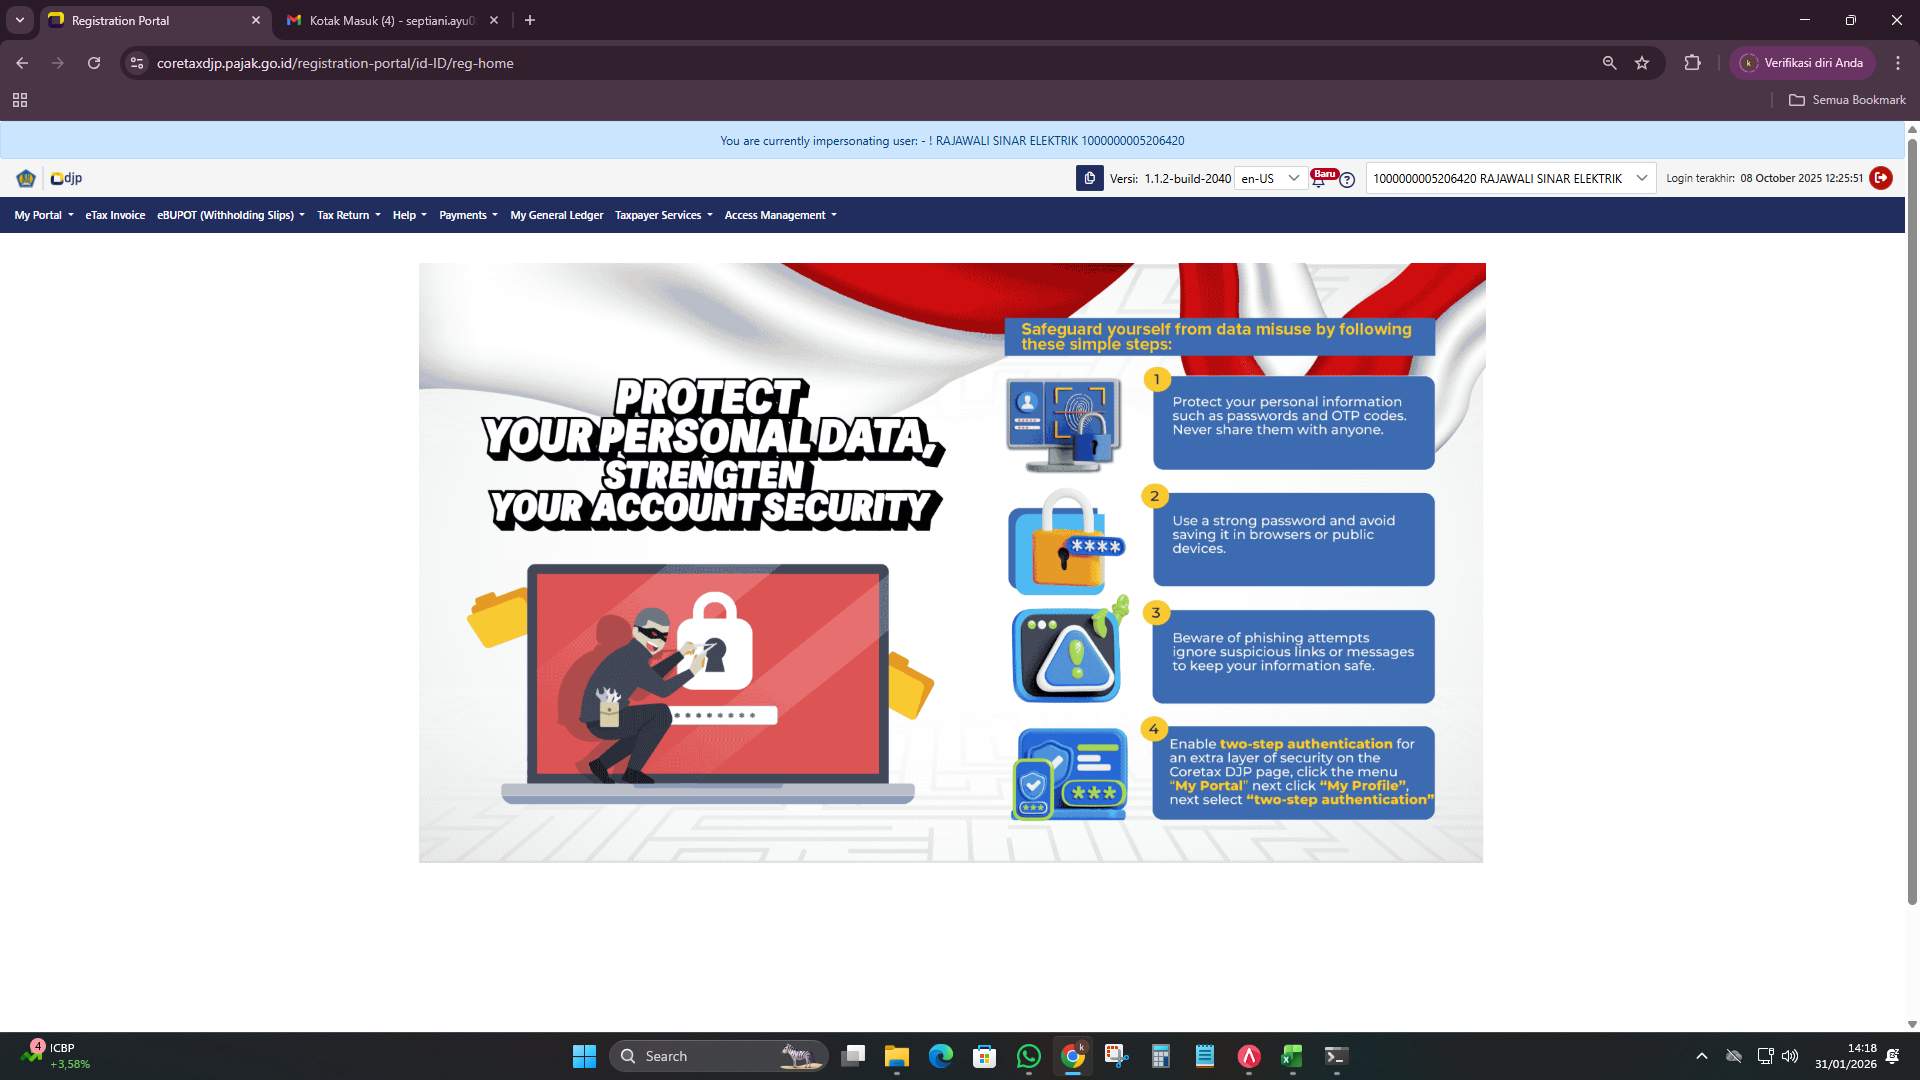This screenshot has height=1080, width=1920.
Task: Open the en-US language dropdown
Action: (x=1270, y=178)
